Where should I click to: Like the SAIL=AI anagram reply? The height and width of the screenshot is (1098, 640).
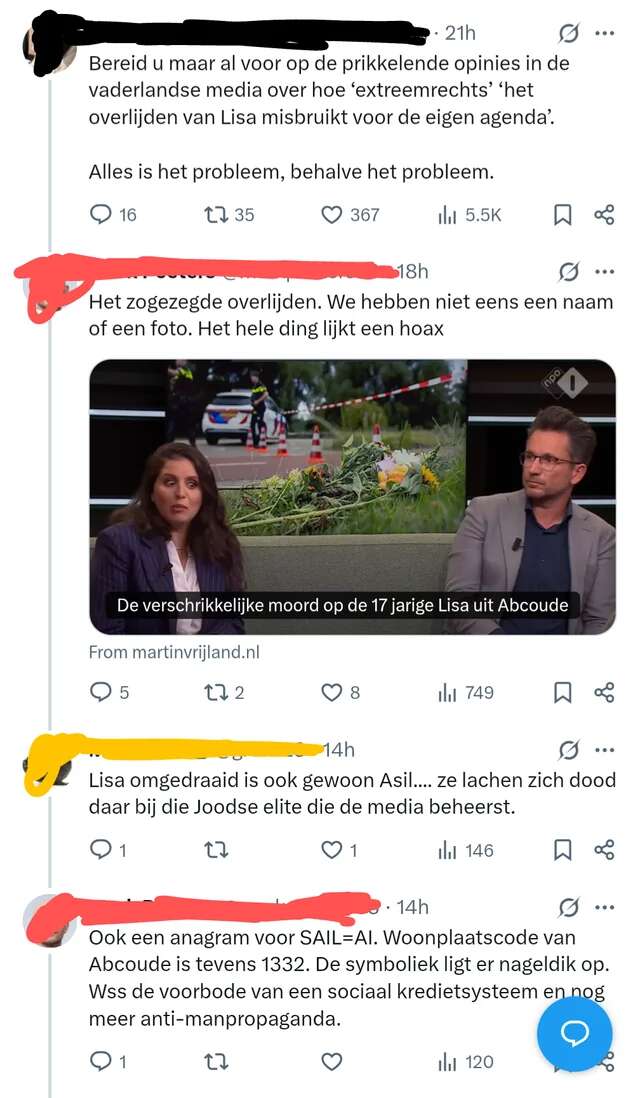331,1062
